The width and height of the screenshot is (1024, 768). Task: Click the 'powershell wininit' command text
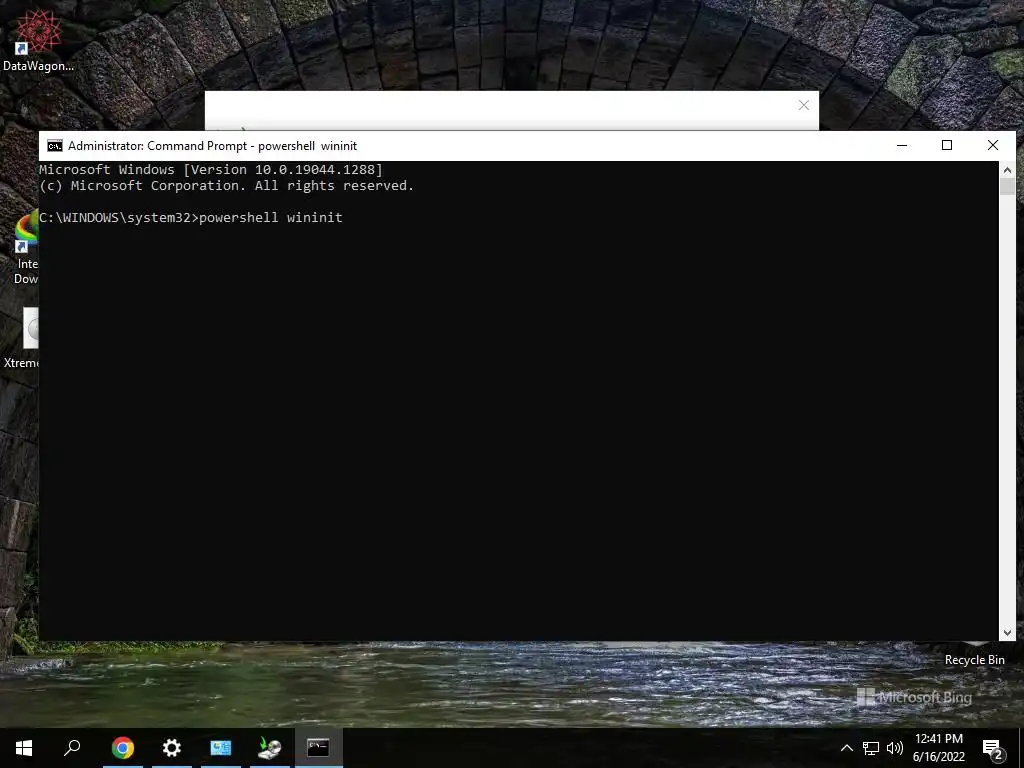tap(270, 217)
